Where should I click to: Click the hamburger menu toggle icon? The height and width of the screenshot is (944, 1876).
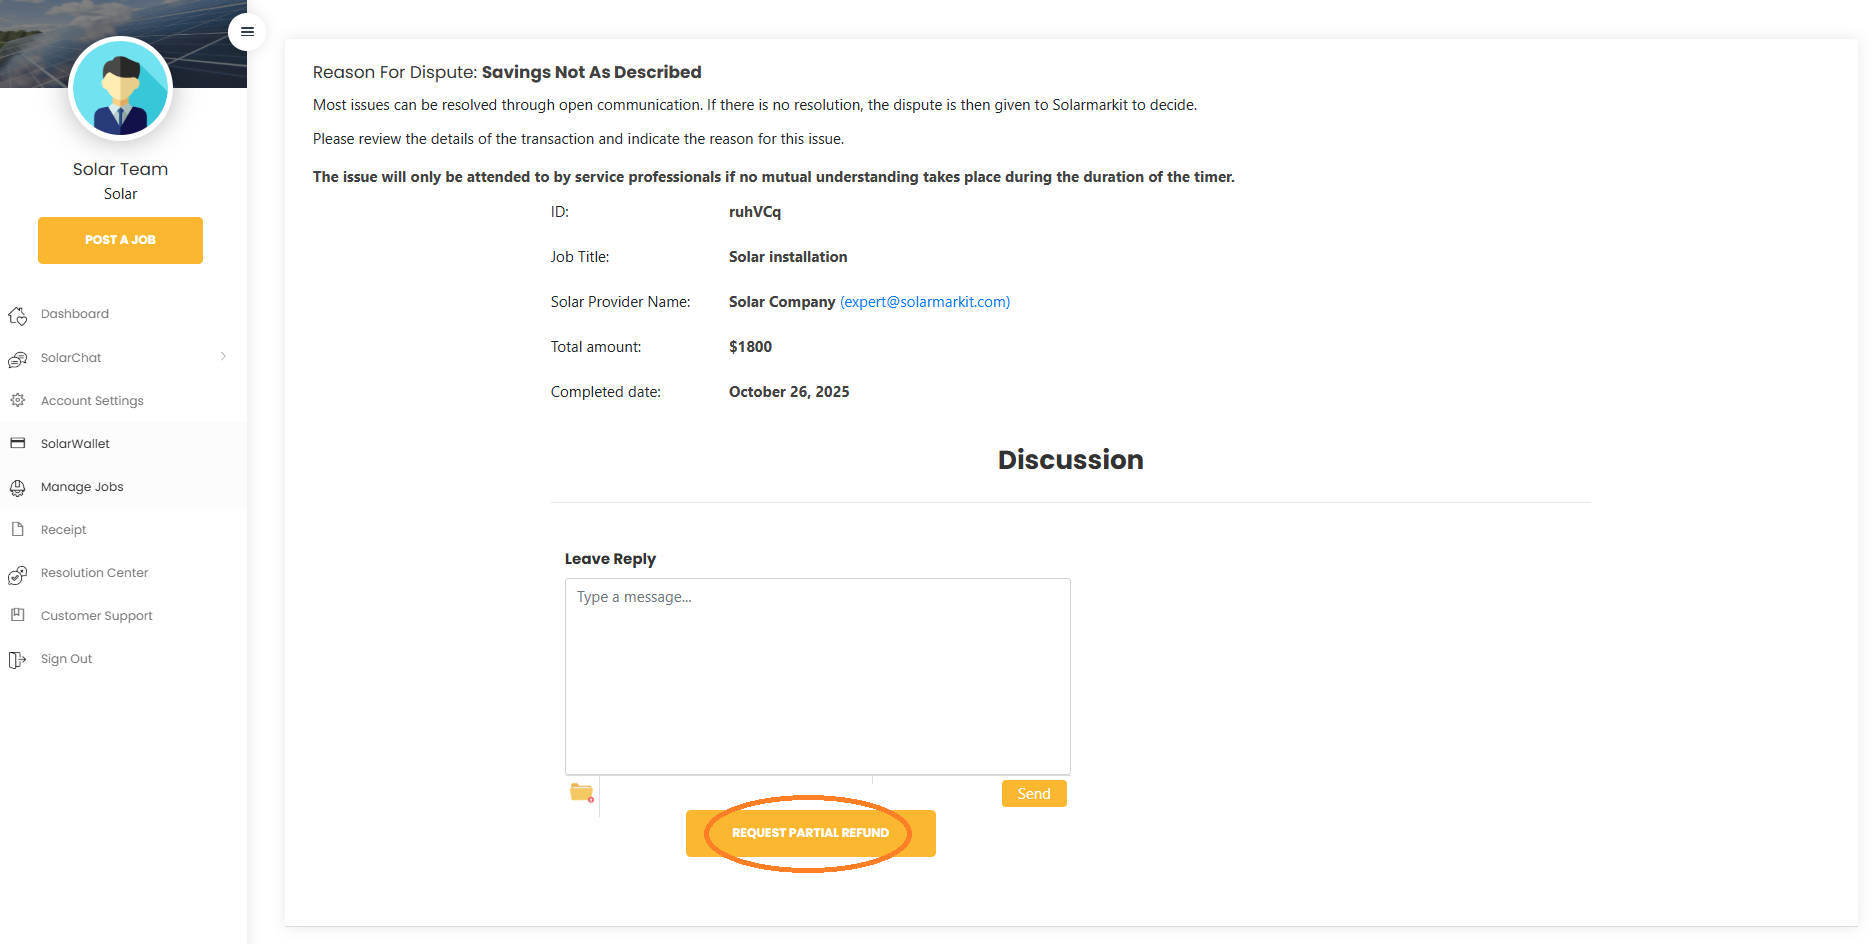coord(247,32)
